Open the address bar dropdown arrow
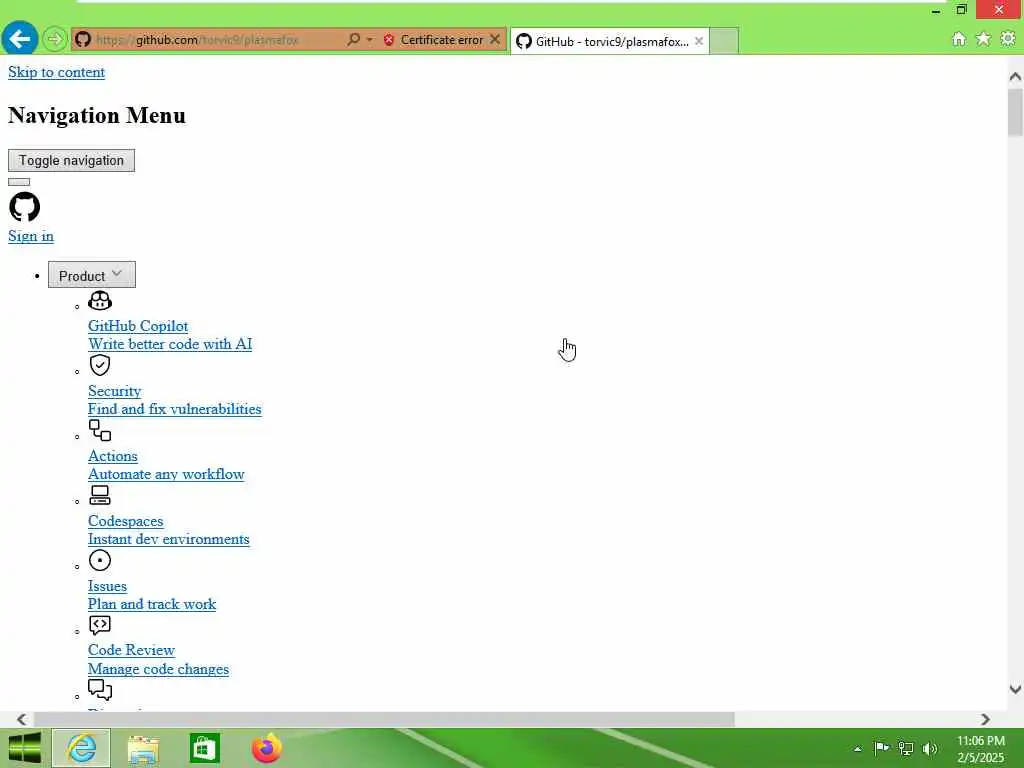The height and width of the screenshot is (768, 1024). coord(370,40)
